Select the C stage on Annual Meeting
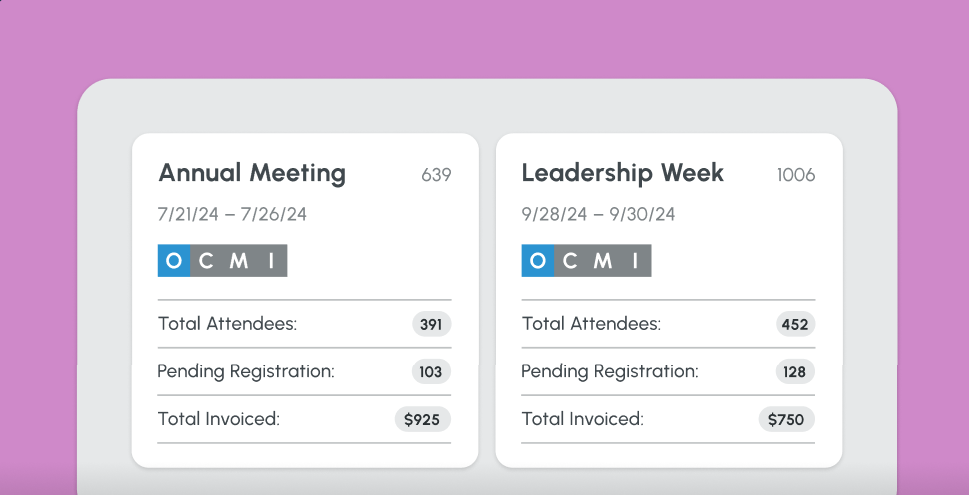 [206, 261]
